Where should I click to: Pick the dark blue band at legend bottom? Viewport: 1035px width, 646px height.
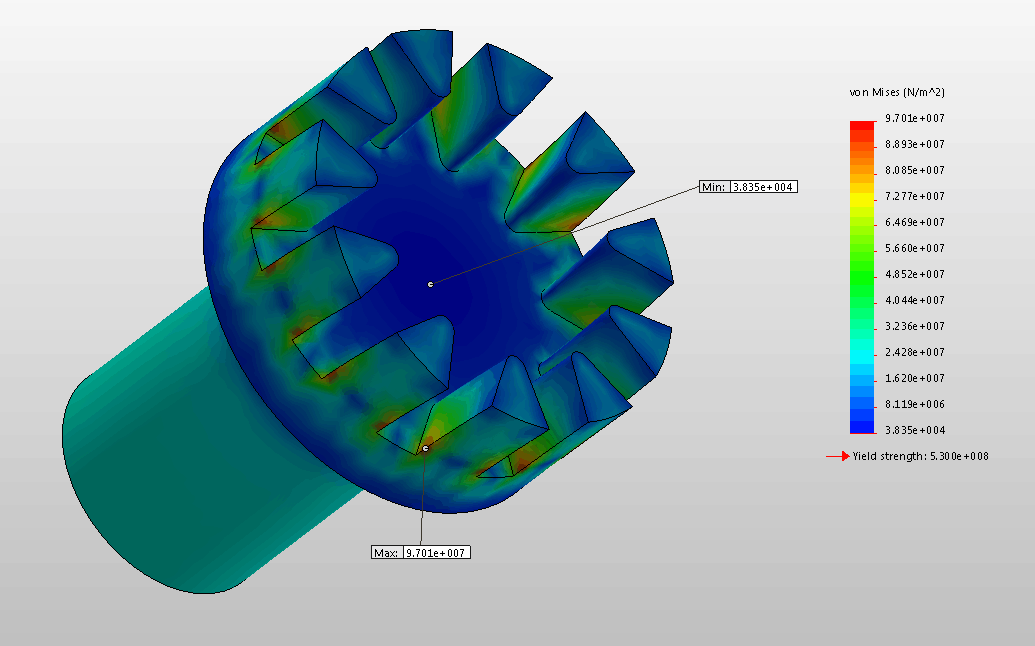point(861,427)
